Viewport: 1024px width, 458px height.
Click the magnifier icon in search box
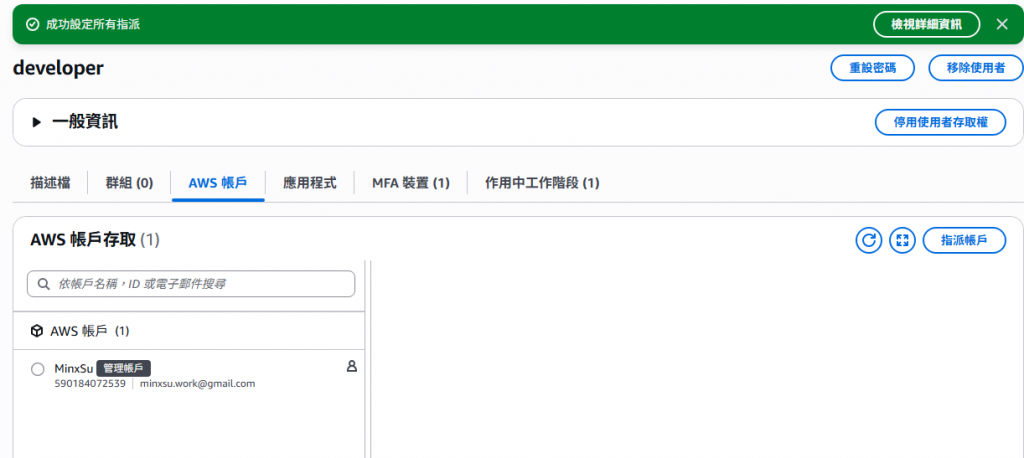44,284
